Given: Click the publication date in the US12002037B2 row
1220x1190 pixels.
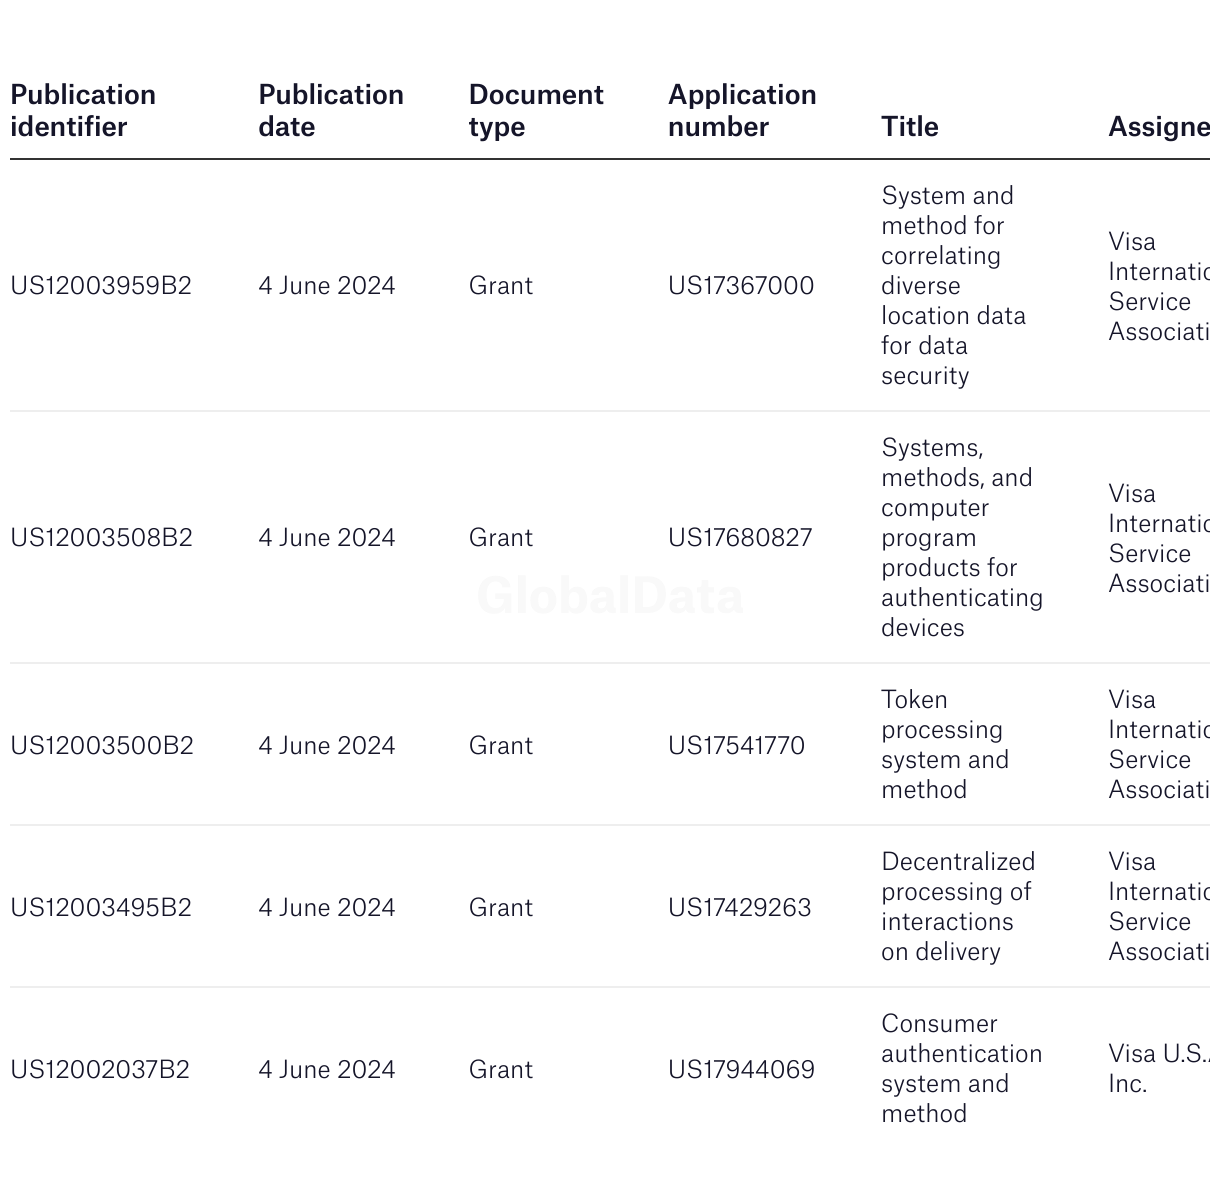Looking at the screenshot, I should (x=327, y=1070).
